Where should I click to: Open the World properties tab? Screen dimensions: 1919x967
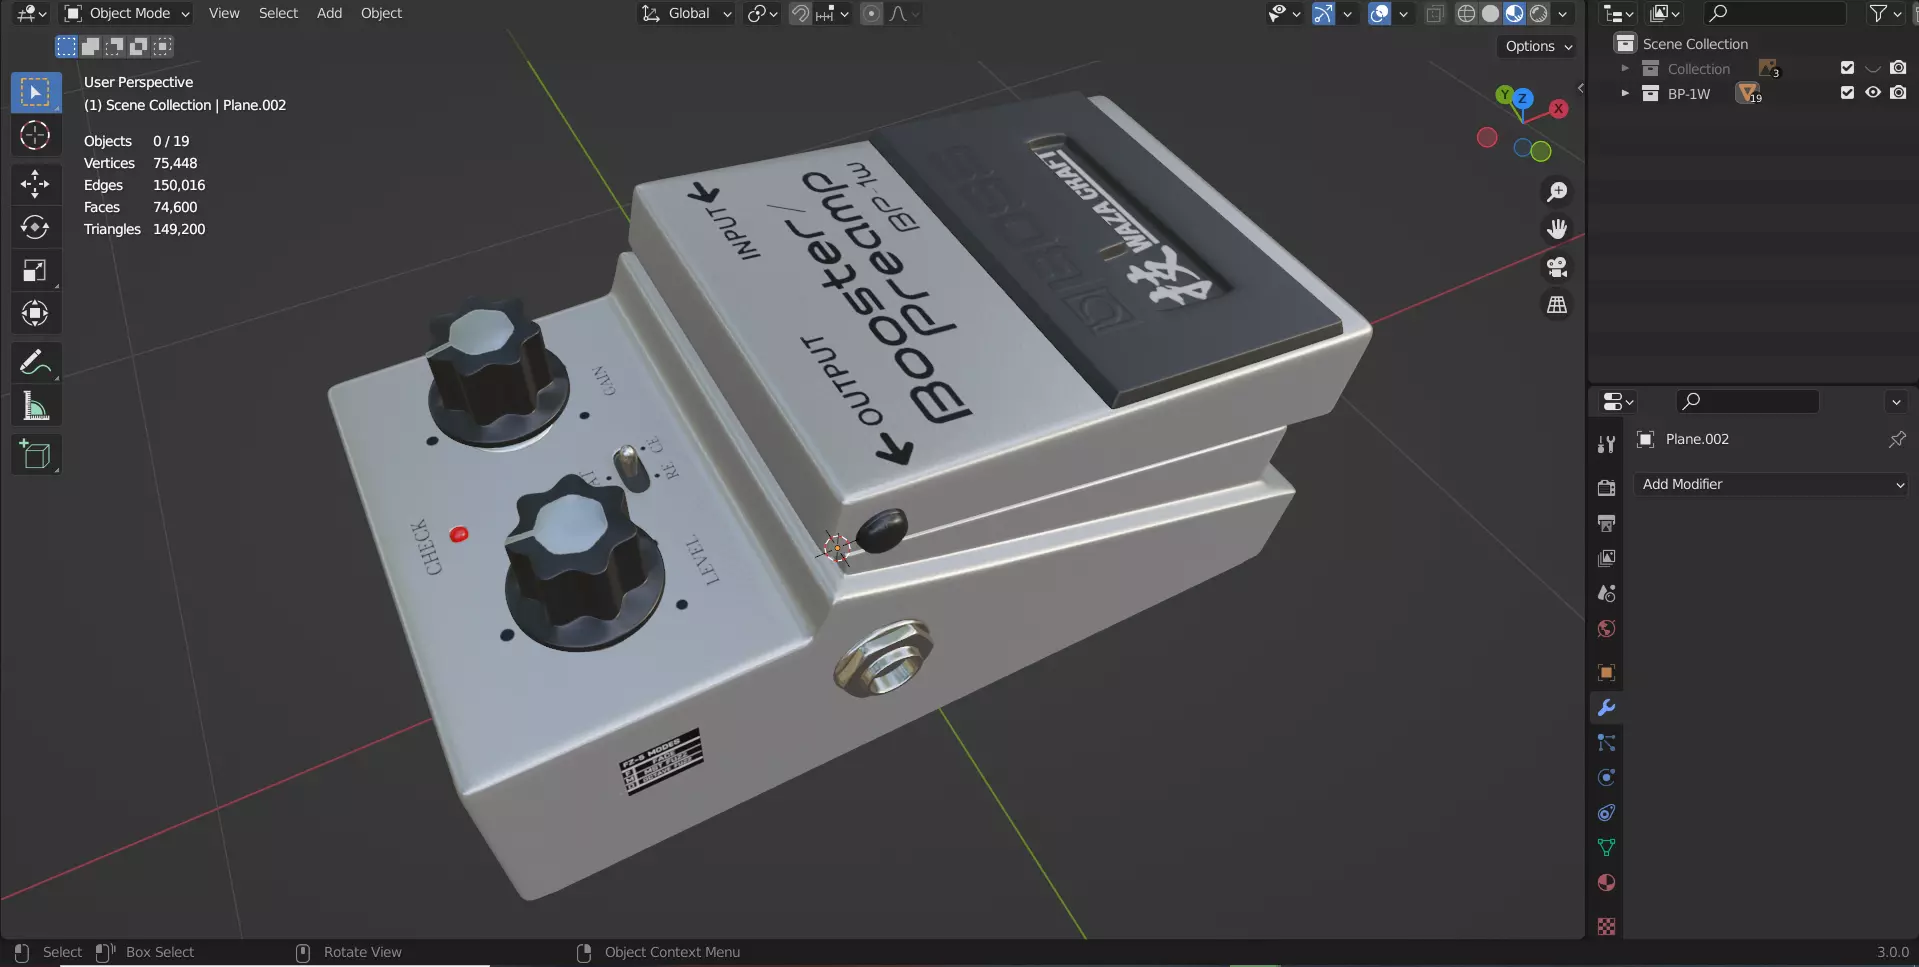click(x=1606, y=628)
